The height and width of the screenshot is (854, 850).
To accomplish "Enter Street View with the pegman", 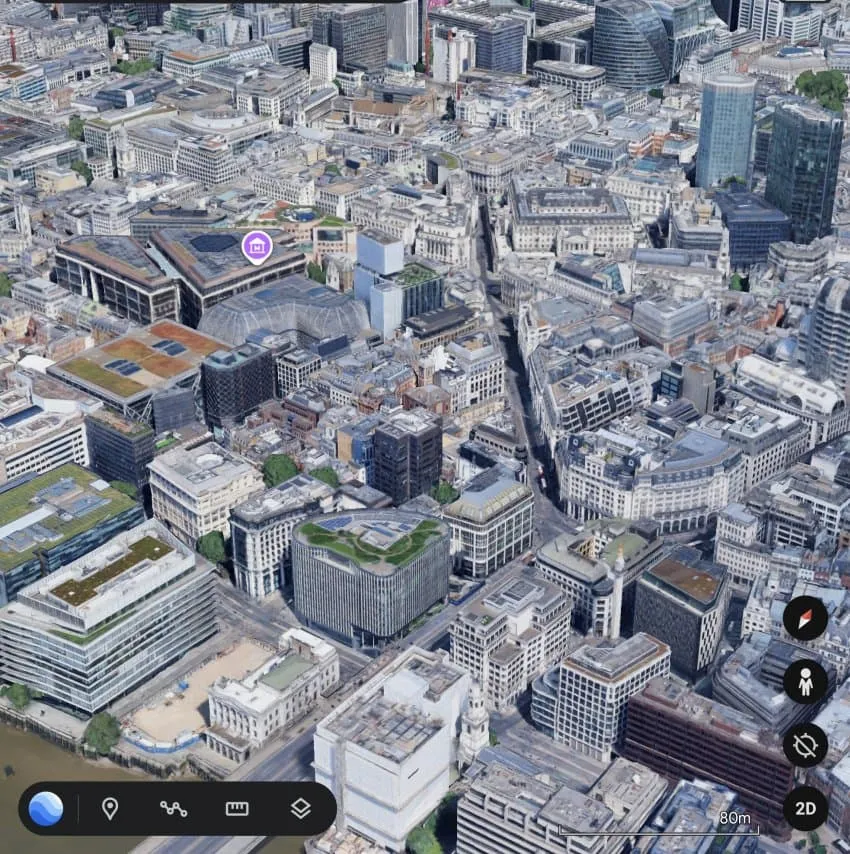I will click(x=805, y=681).
